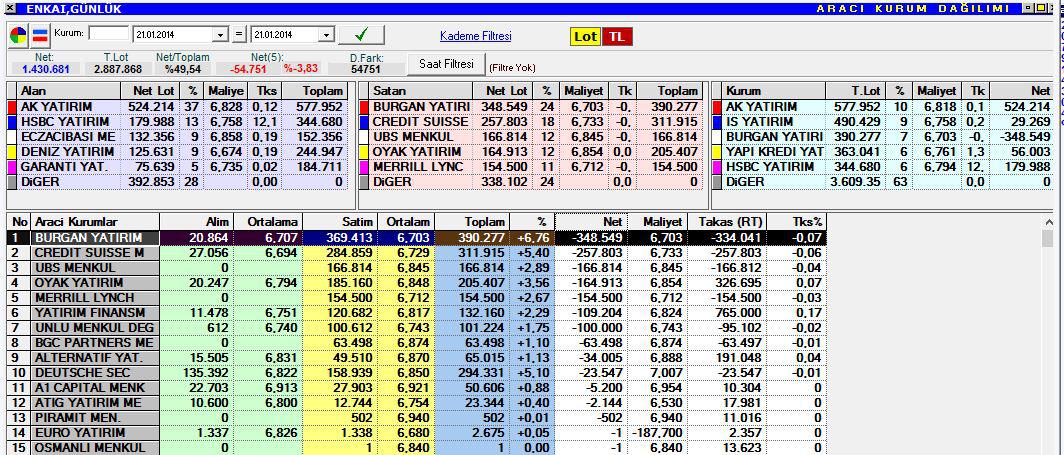The width and height of the screenshot is (1064, 455).
Task: Select the UBS MENKUL row in main table
Action: click(417, 268)
